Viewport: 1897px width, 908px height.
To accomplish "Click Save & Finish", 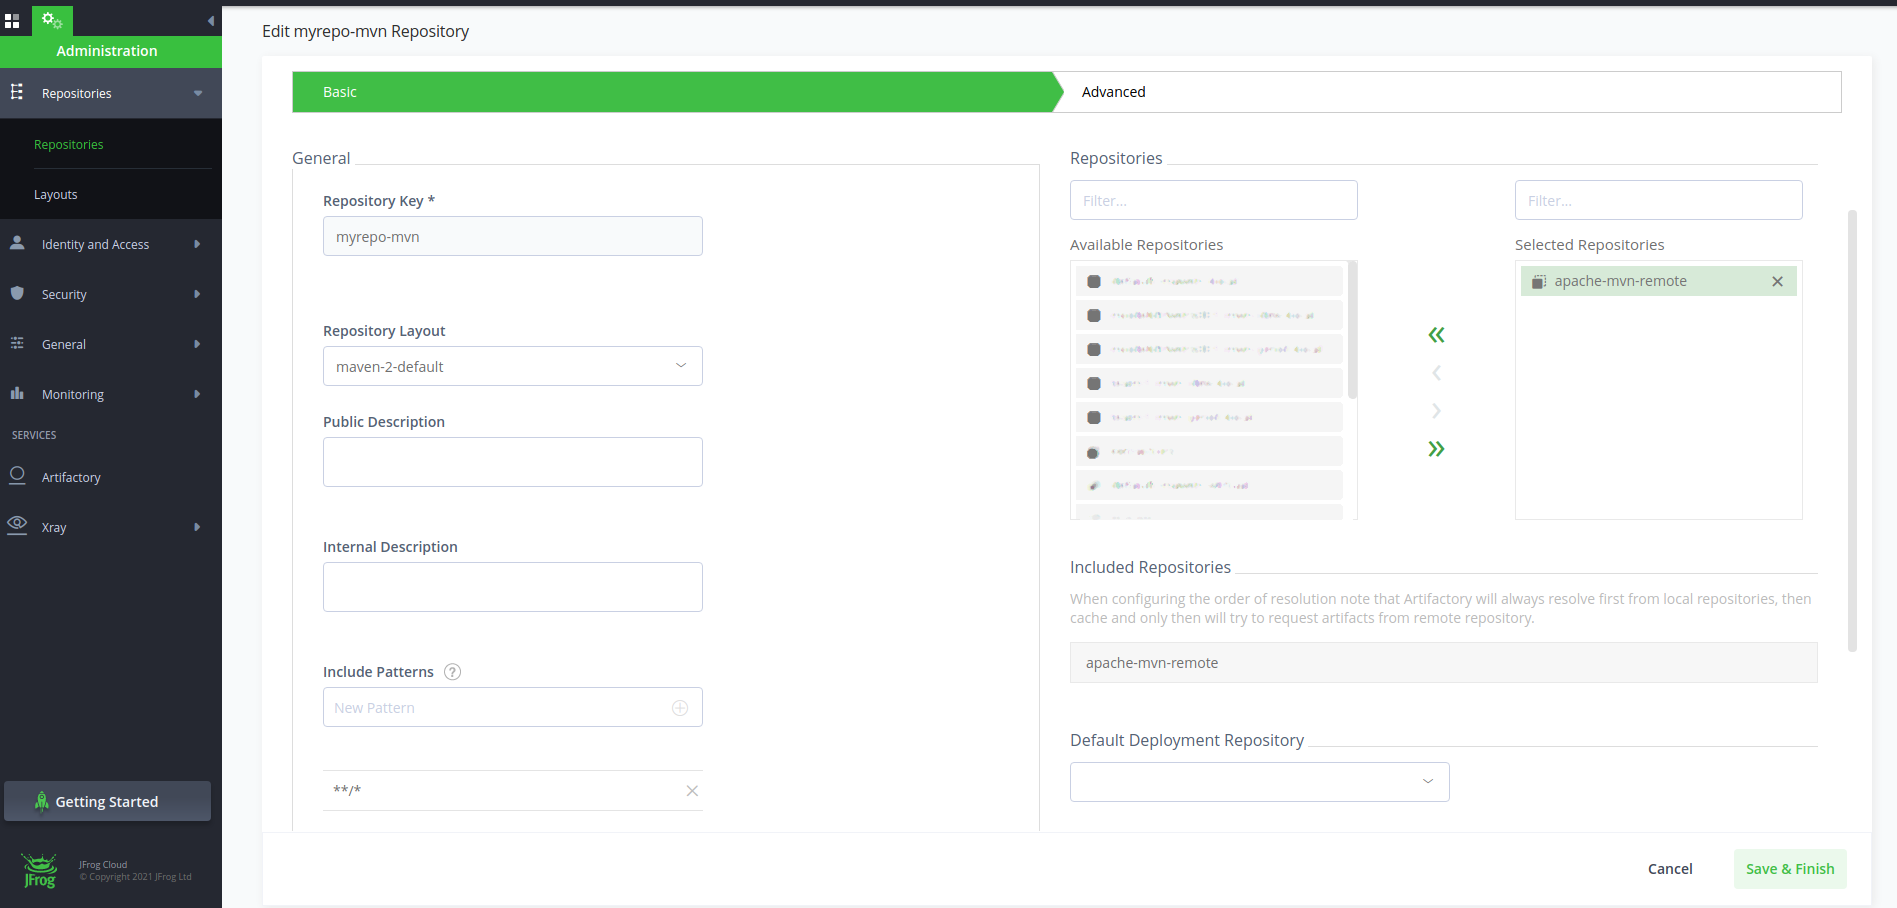I will tap(1790, 869).
